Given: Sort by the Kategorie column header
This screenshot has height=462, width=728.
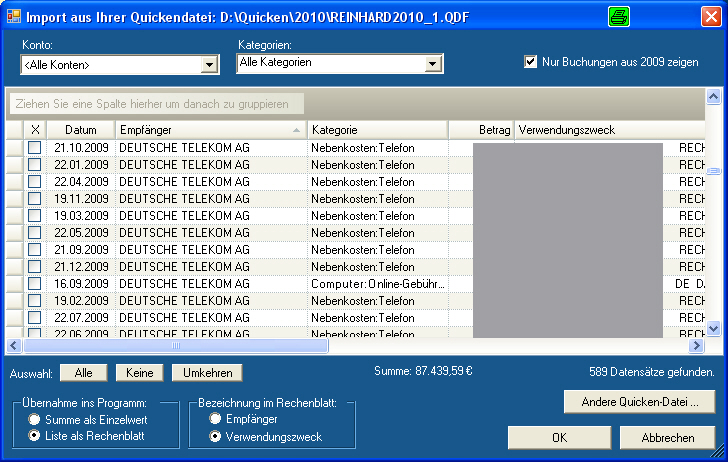Looking at the screenshot, I should tap(377, 130).
